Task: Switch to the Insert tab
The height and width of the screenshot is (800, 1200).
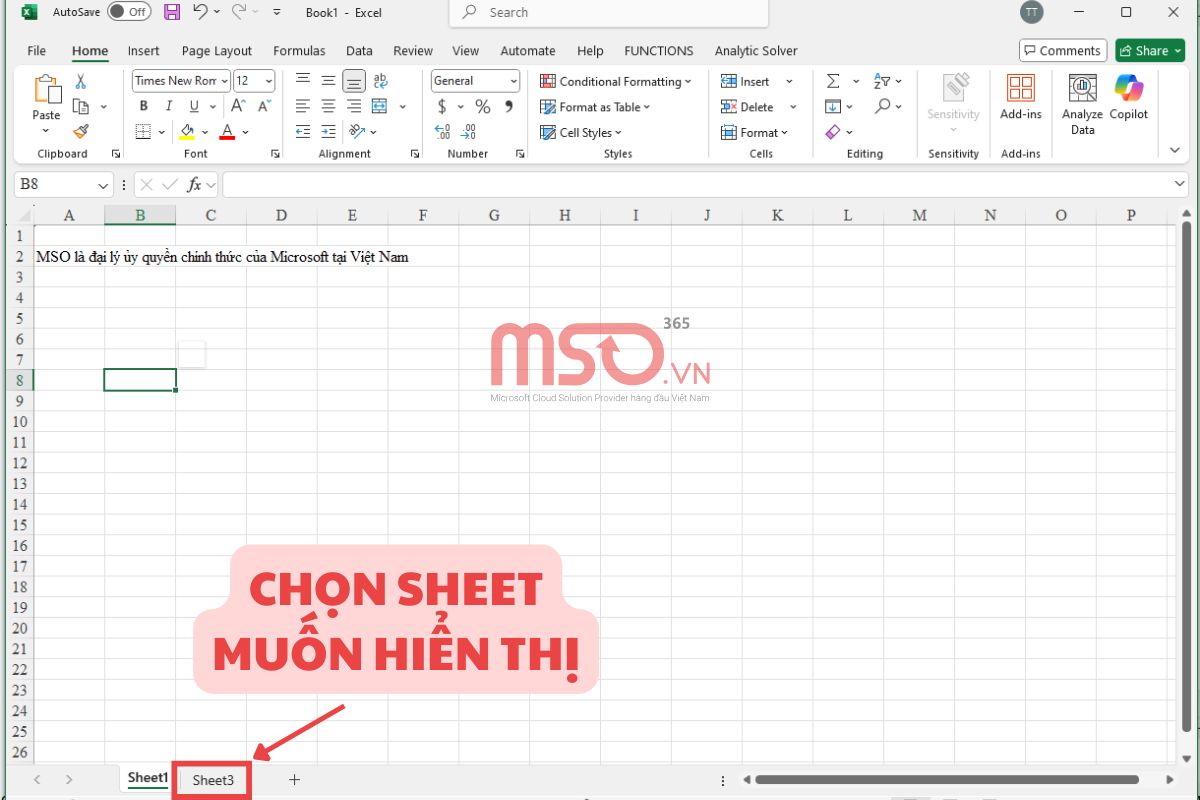Action: 143,51
